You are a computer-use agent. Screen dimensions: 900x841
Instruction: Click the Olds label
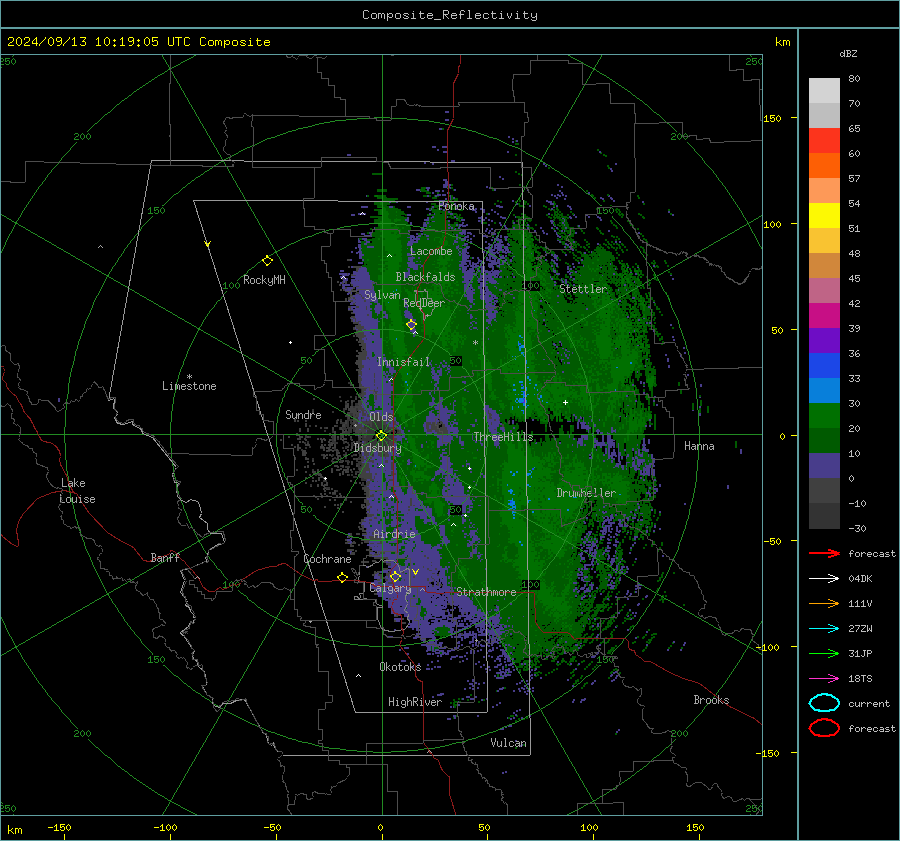pos(382,417)
